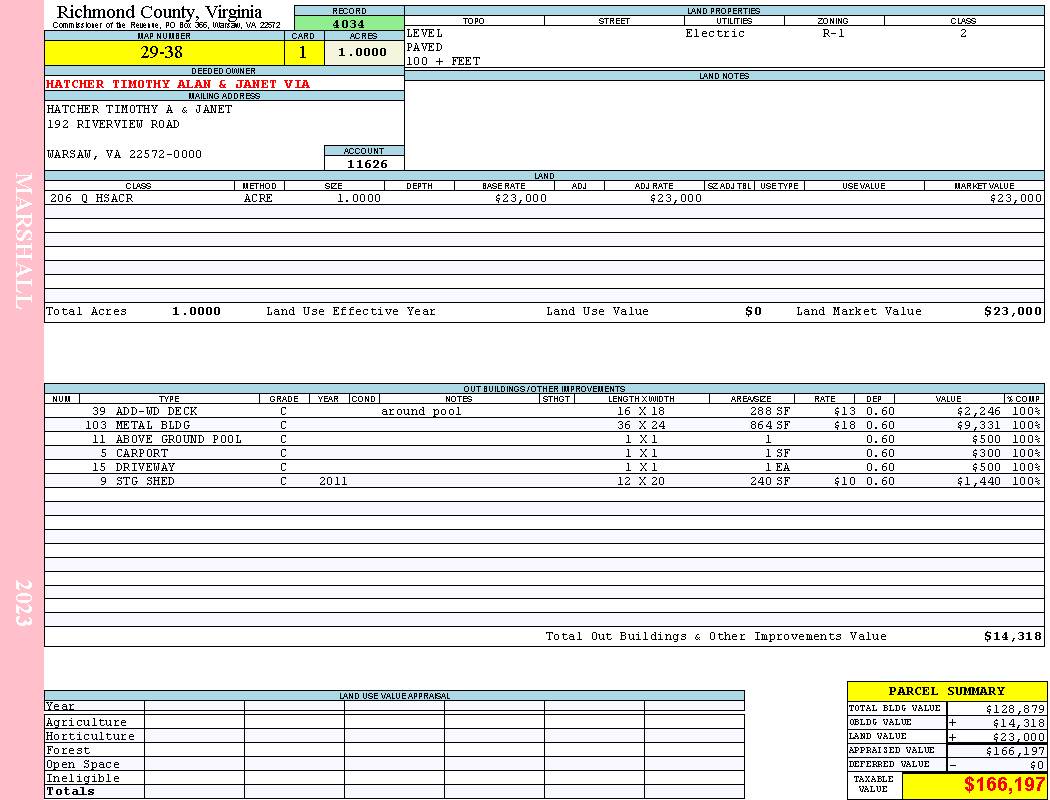The height and width of the screenshot is (800, 1050).
Task: Click deeded owner HATCHER TIMOTHY ALAN & JANET VIA
Action: (178, 84)
